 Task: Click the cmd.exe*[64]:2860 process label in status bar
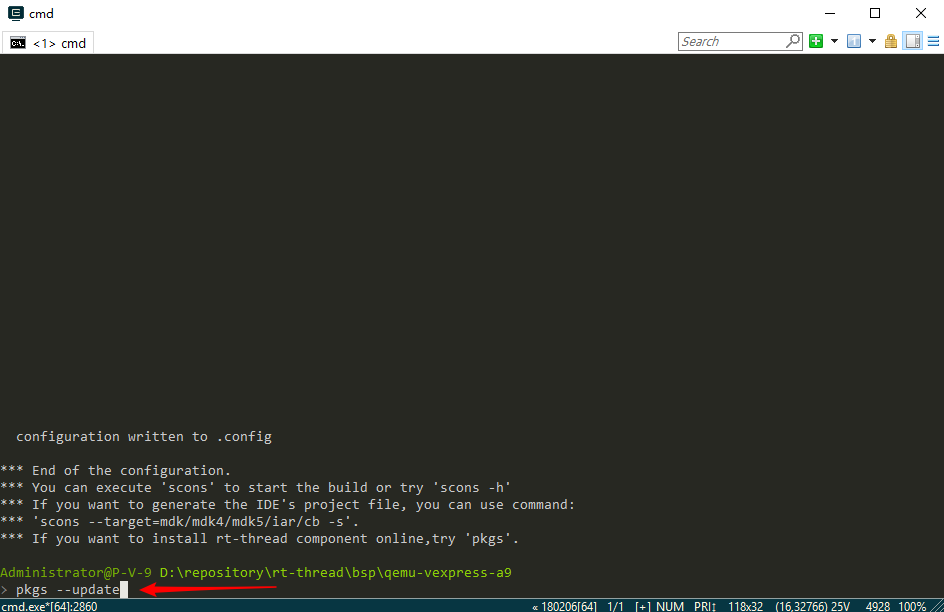(48, 606)
